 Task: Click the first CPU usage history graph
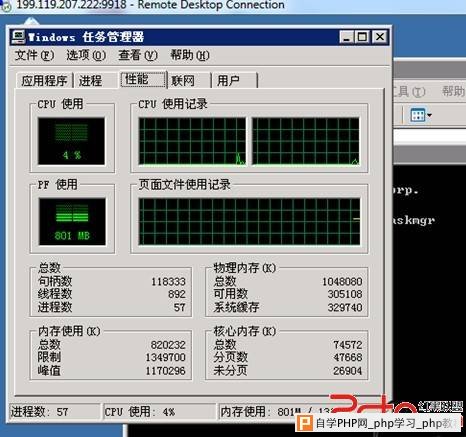pos(192,141)
